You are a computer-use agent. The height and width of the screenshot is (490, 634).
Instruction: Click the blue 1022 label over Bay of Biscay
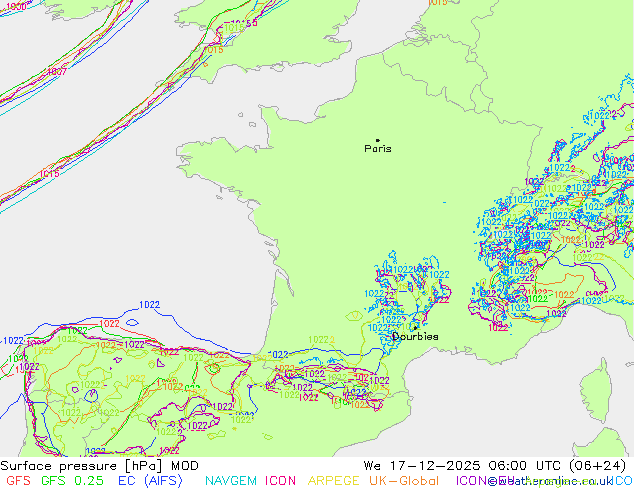pyautogui.click(x=150, y=304)
